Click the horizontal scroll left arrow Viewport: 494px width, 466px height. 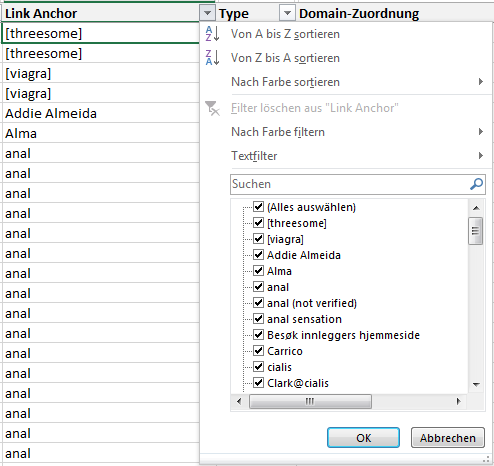point(239,401)
